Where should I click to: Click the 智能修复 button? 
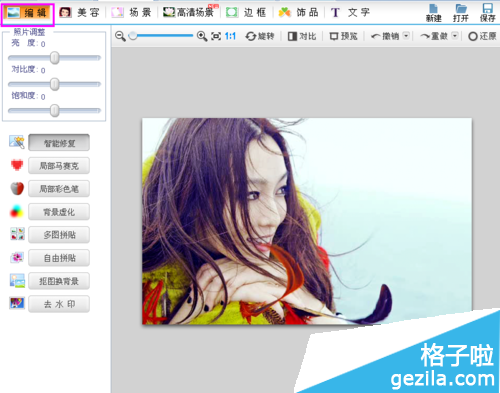[x=59, y=143]
